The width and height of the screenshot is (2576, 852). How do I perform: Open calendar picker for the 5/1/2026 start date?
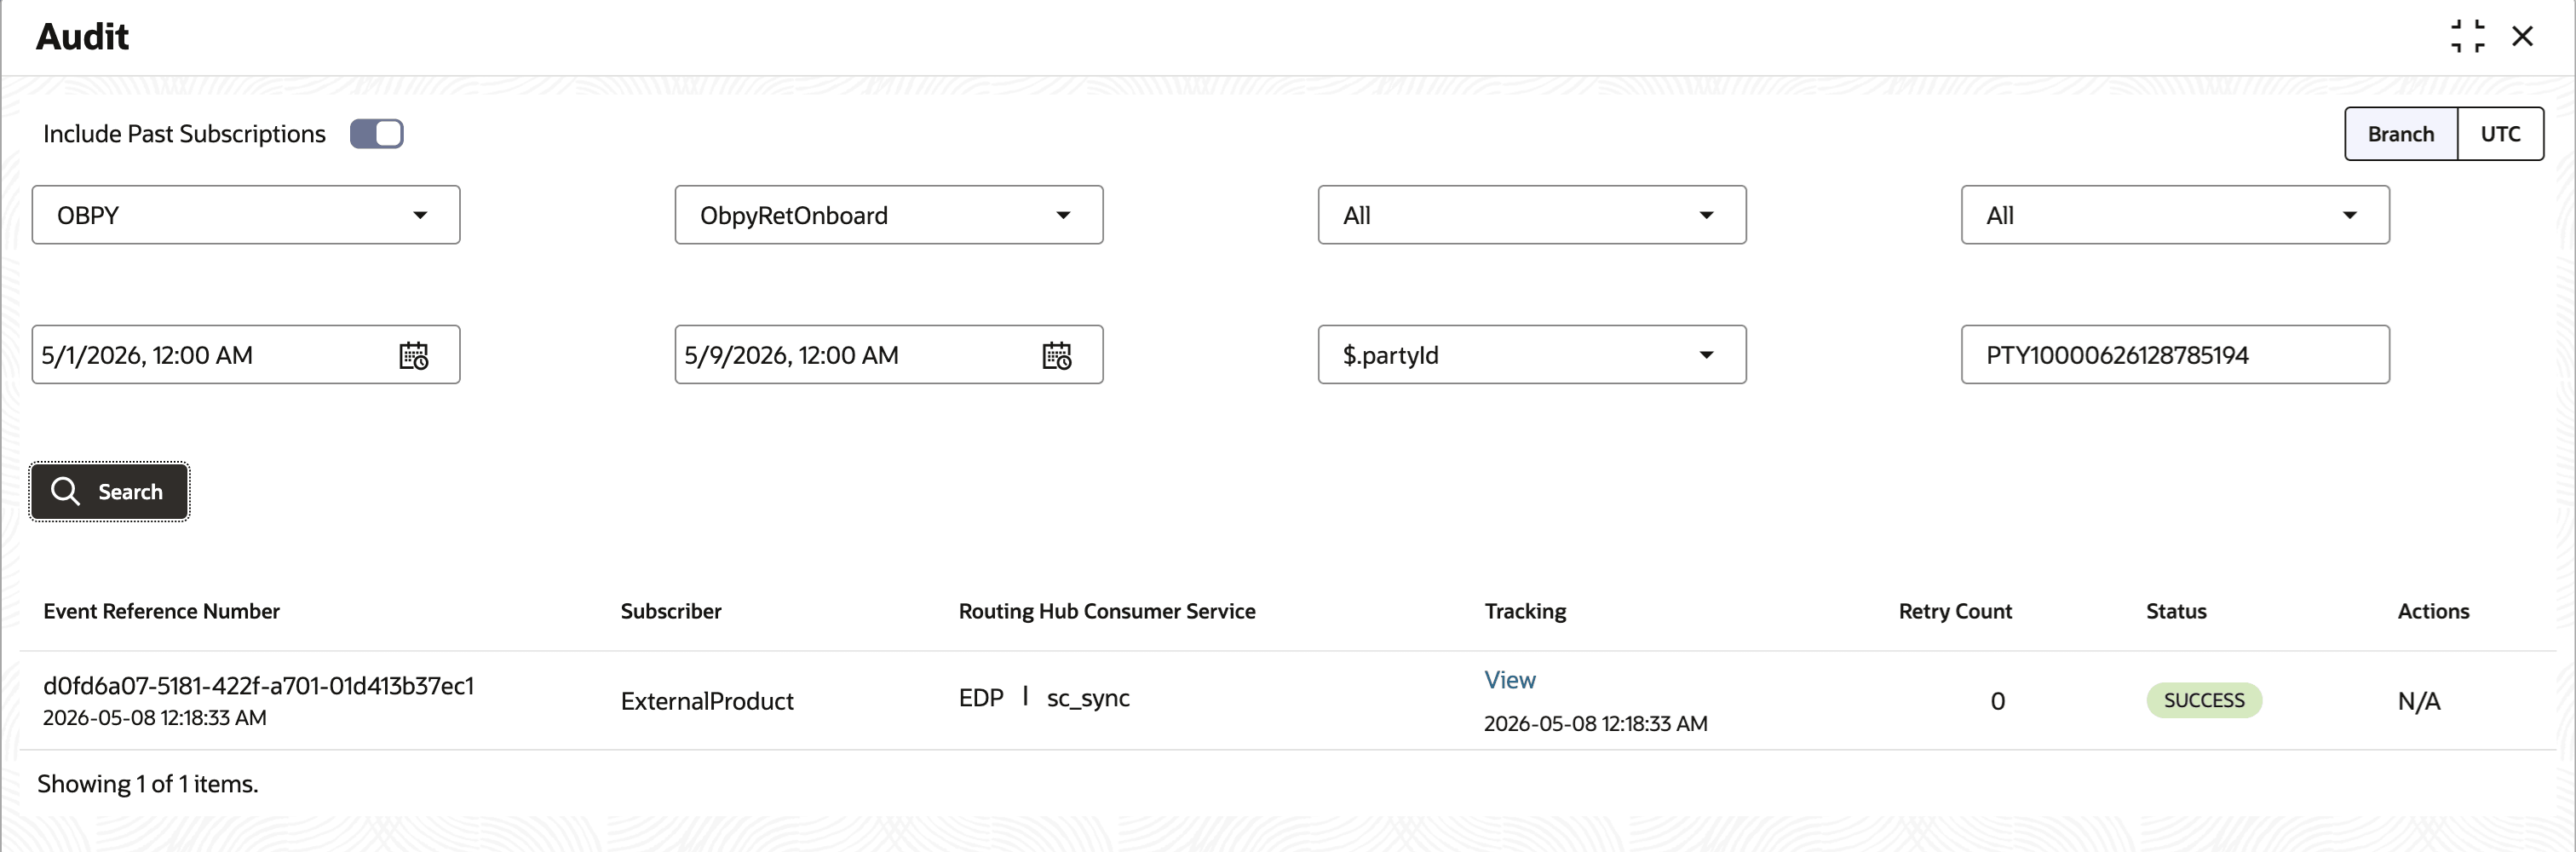(413, 355)
